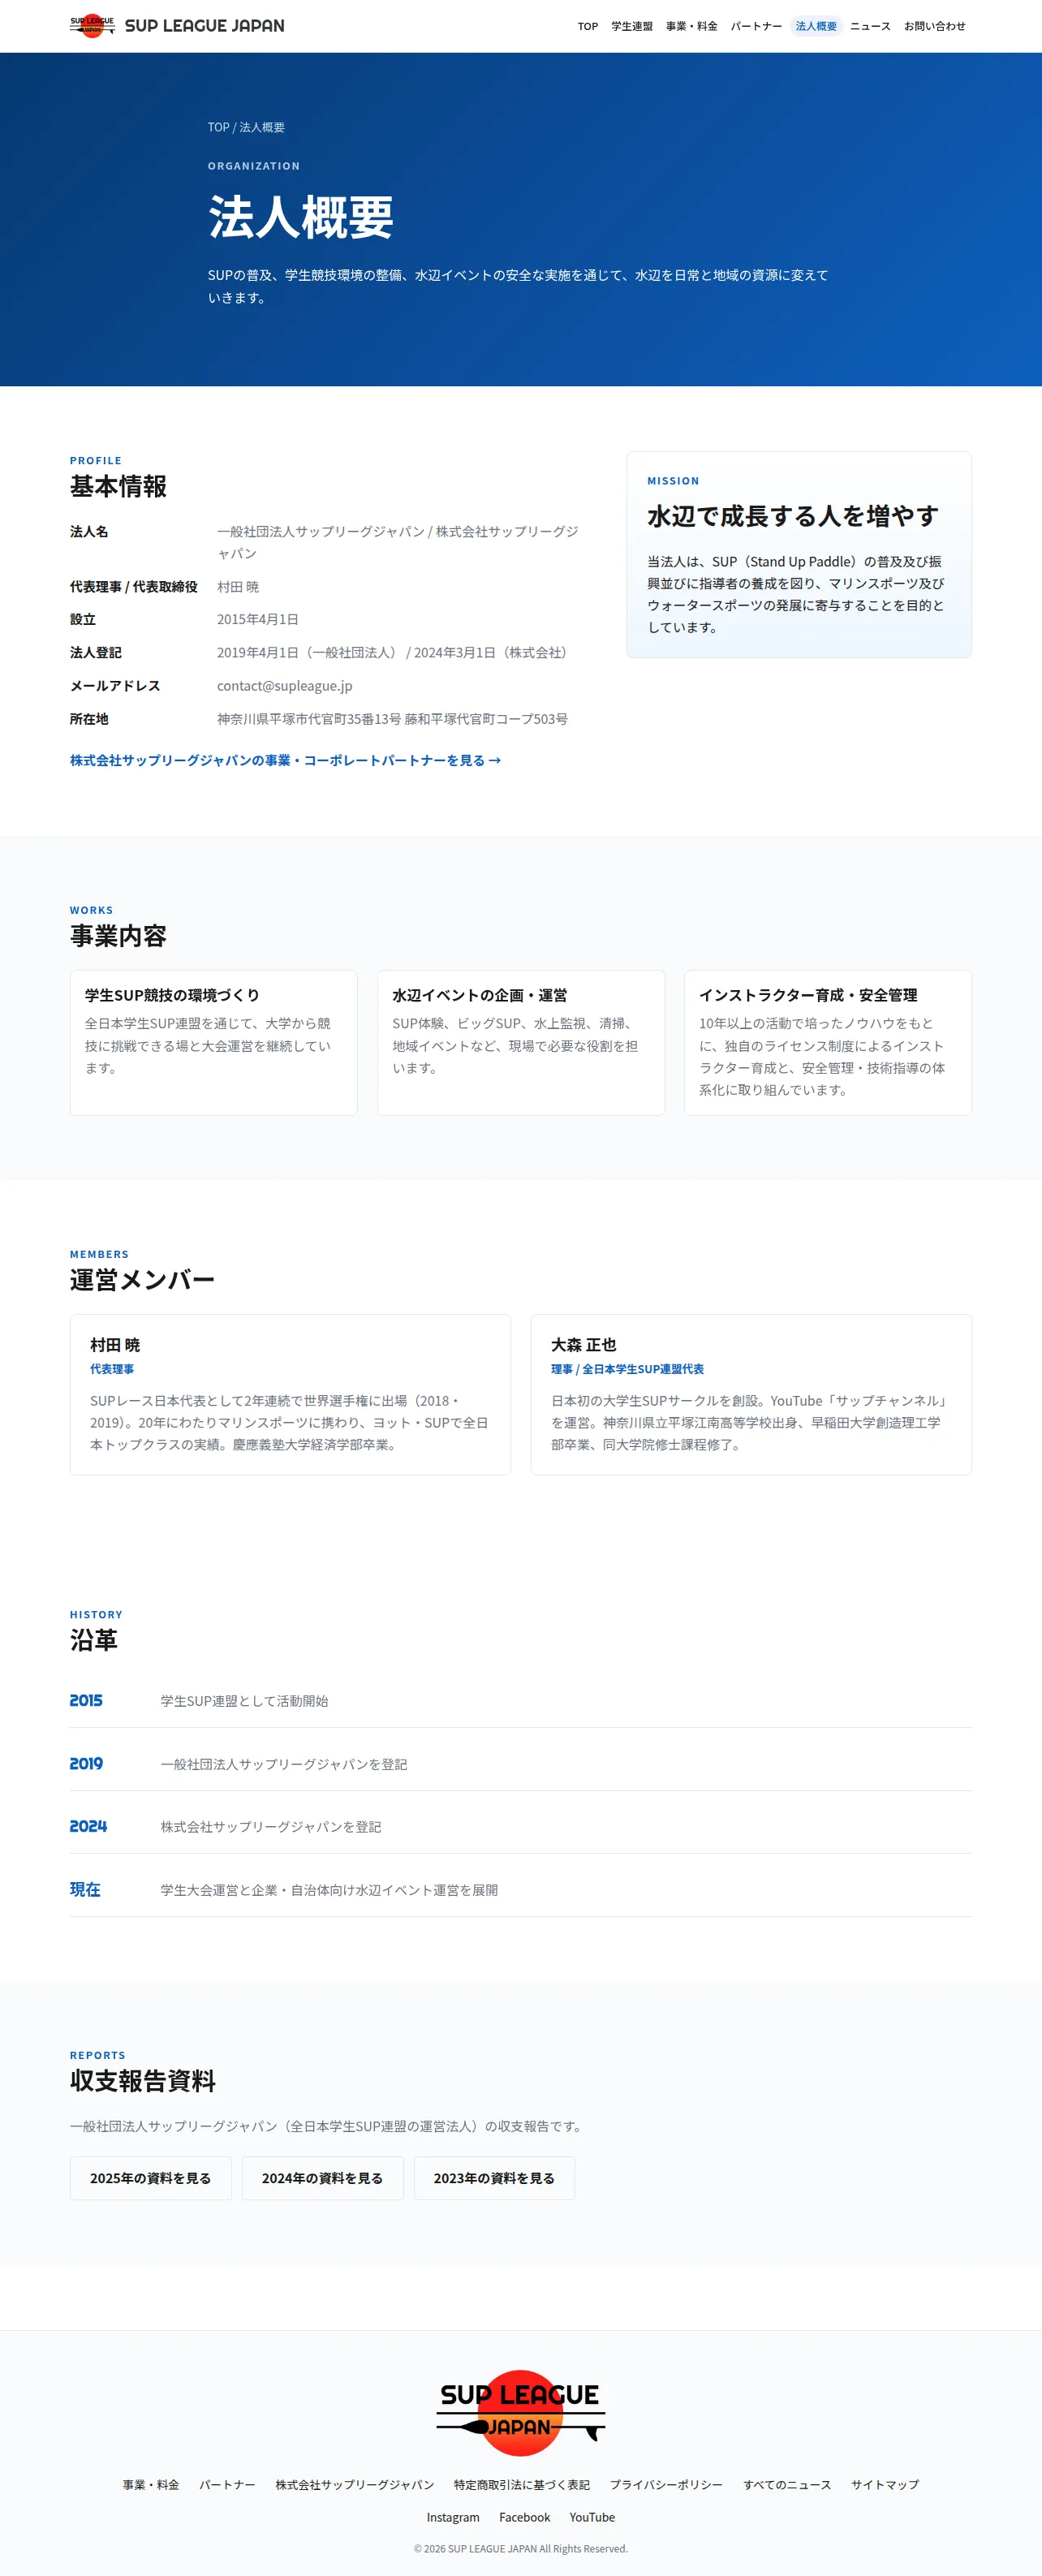
Task: Click the representative name 村田 暁 in the profile table
Action: click(x=238, y=587)
